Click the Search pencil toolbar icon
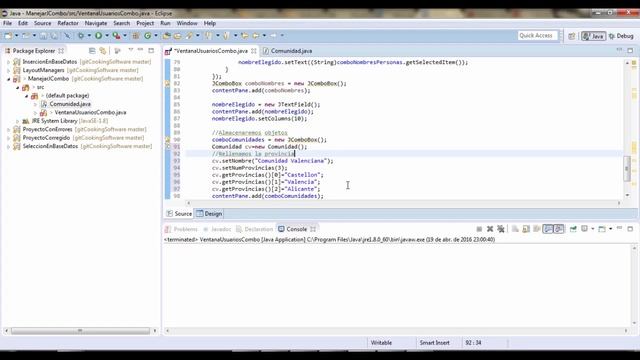The image size is (640, 360). [x=189, y=36]
